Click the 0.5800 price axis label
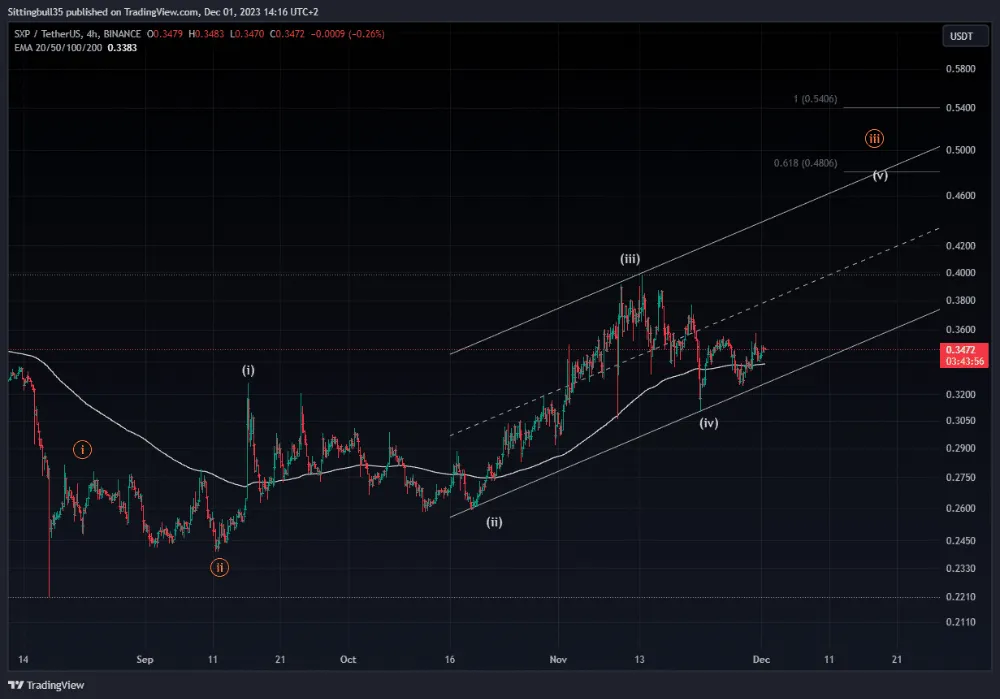Viewport: 1000px width, 699px height. [960, 69]
